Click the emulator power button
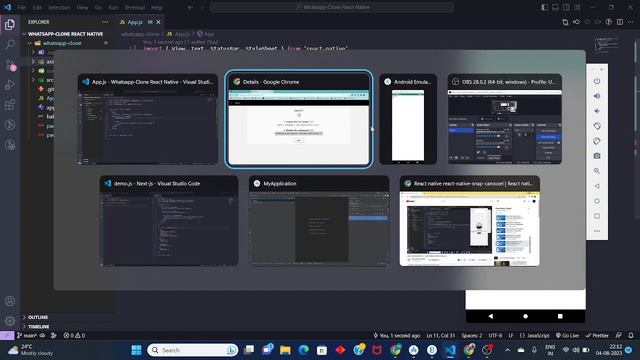 point(597,81)
